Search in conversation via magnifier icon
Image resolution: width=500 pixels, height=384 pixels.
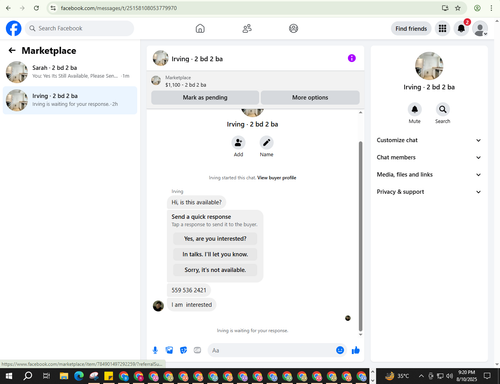[x=443, y=109]
